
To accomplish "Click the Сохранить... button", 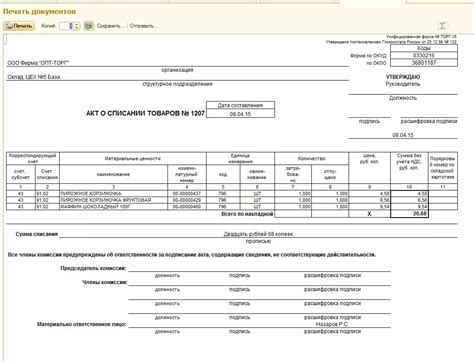I will (110, 26).
